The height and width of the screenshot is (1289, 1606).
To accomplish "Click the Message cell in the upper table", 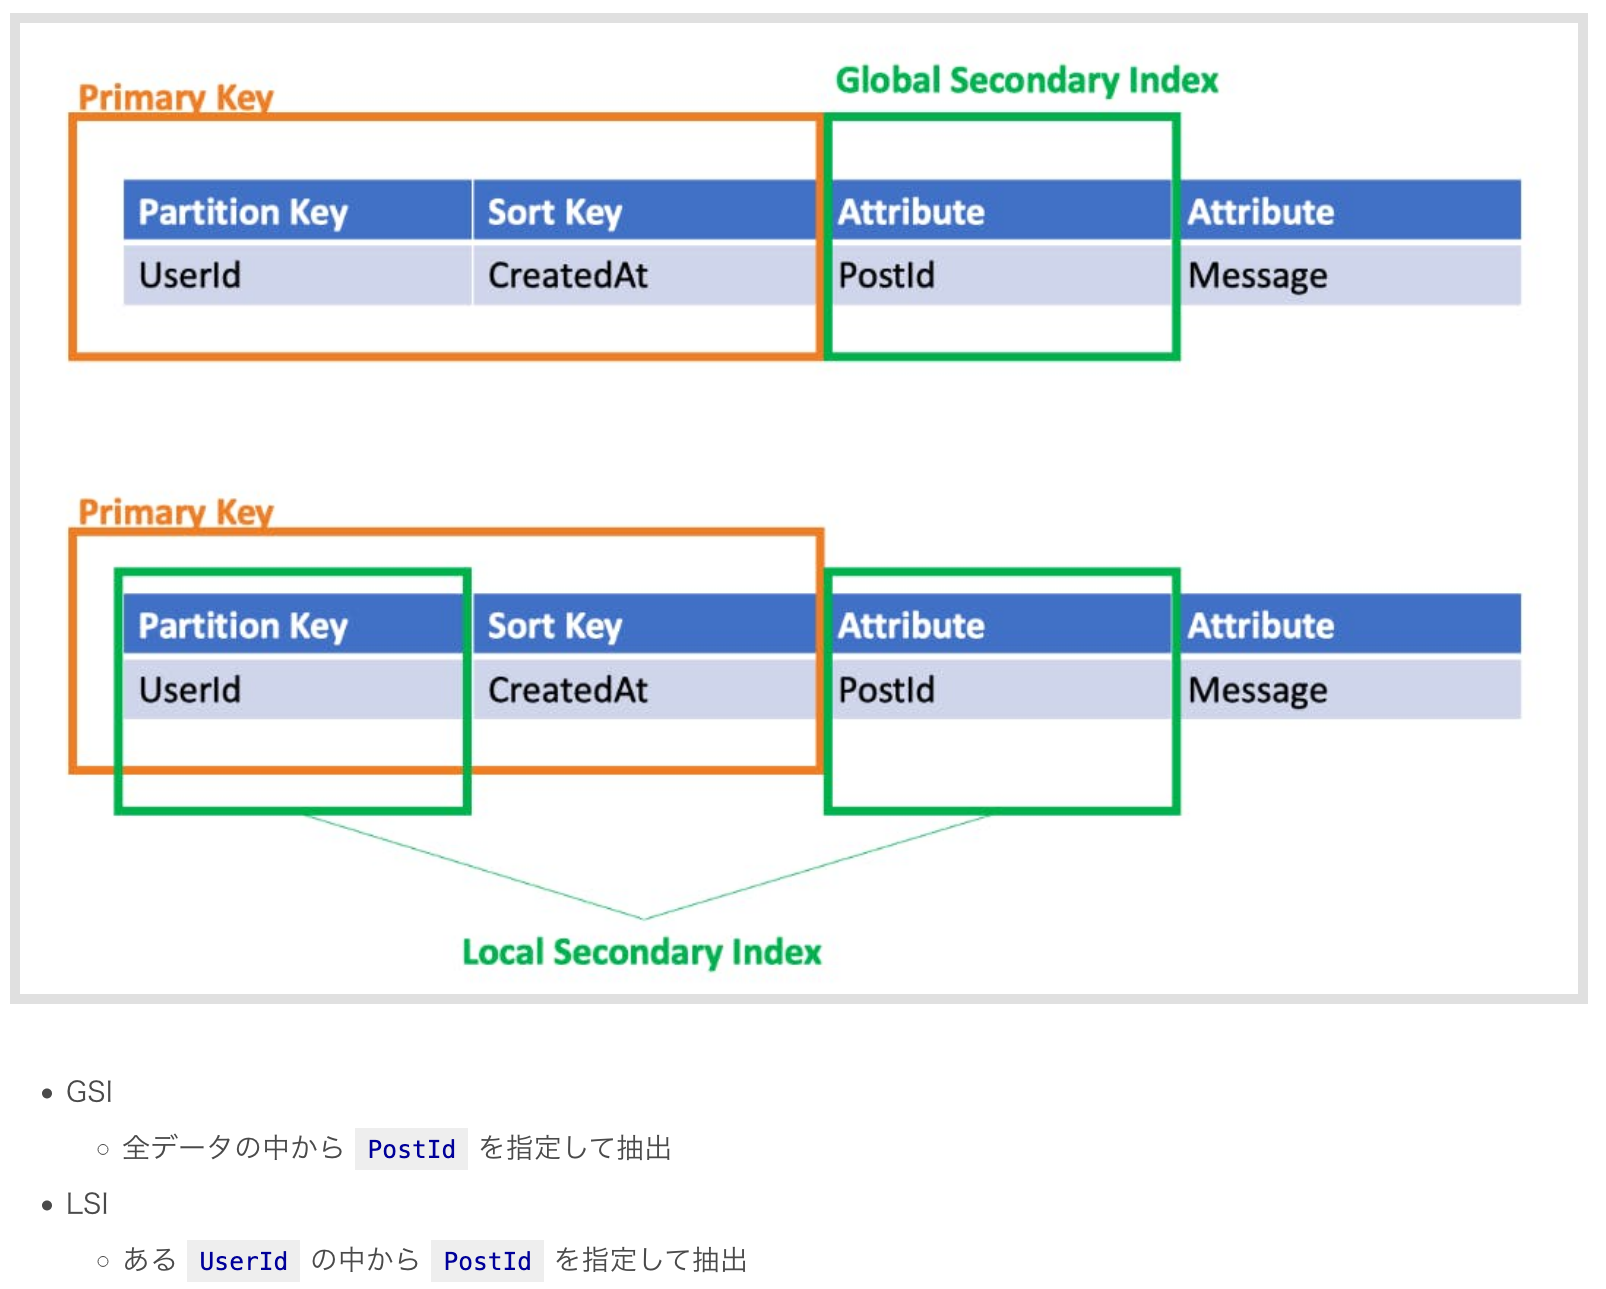I will click(x=1257, y=275).
